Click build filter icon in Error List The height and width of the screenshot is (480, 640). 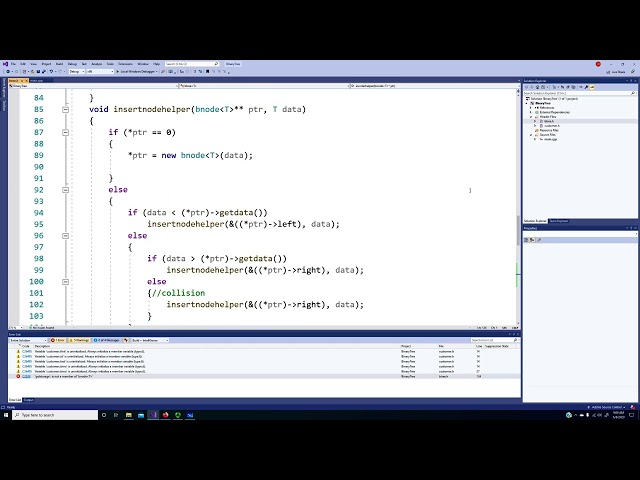pyautogui.click(x=126, y=340)
